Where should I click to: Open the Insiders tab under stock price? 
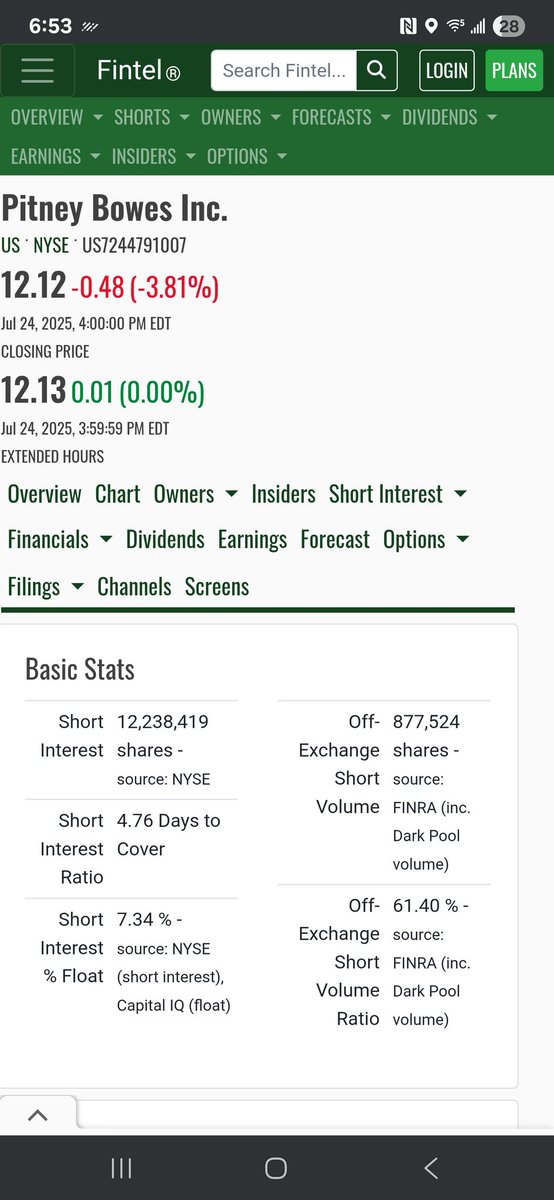point(283,494)
